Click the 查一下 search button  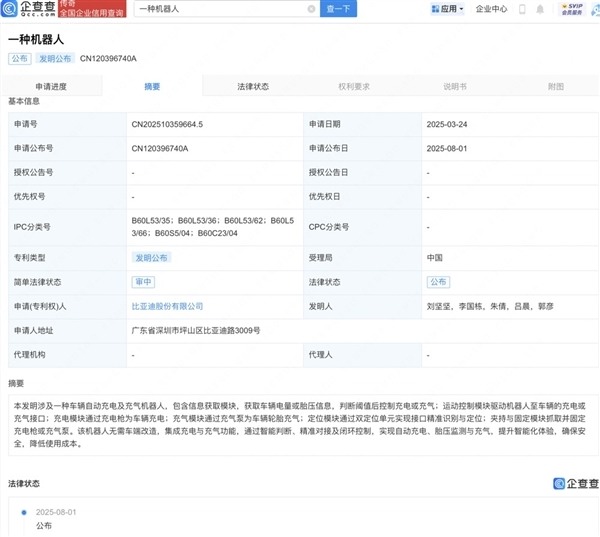[338, 9]
